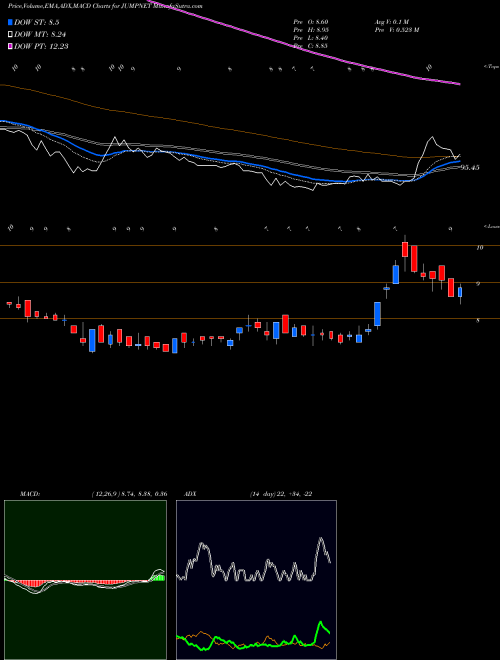Click the 'Pre L: 8.40' low value
Screen dimensions: 500x660
coord(311,38)
